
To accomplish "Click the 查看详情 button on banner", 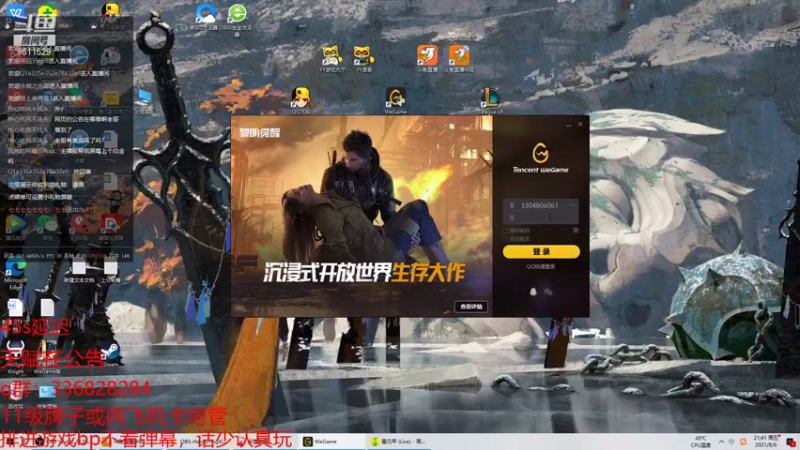I will 471,307.
